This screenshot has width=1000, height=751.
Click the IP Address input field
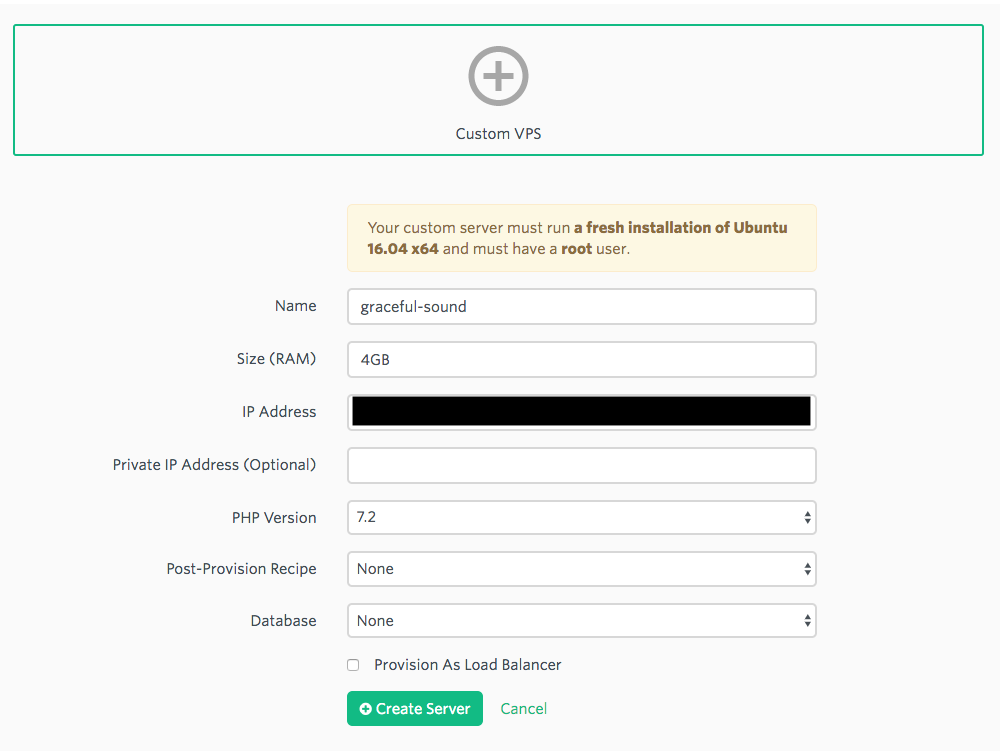[582, 412]
